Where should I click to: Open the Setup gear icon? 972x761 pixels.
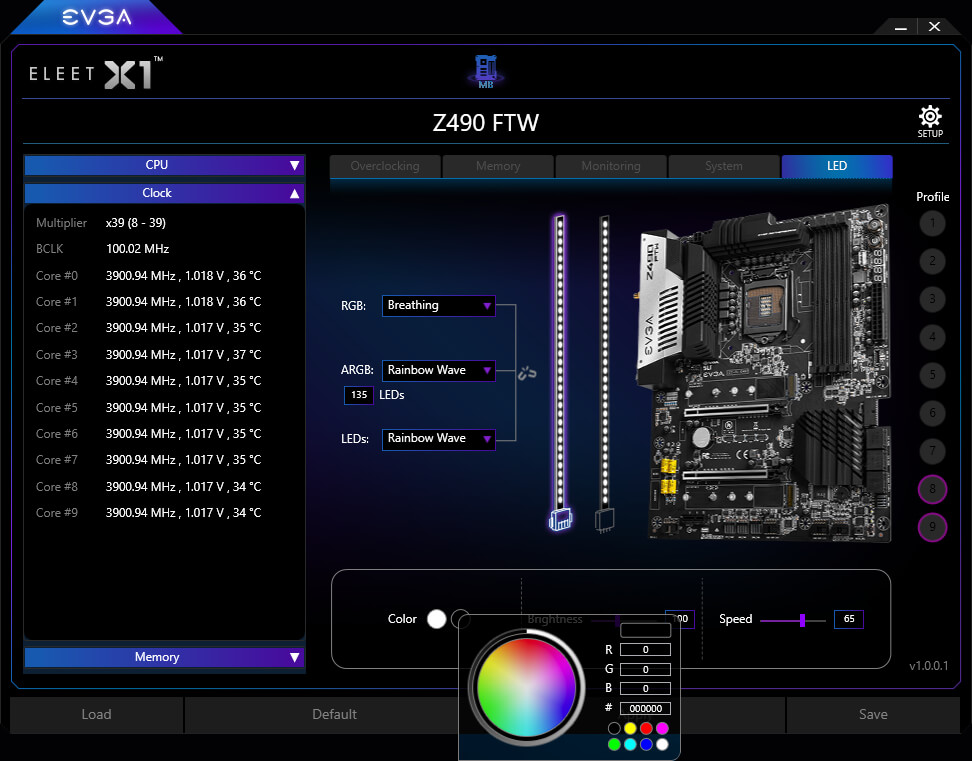tap(930, 121)
